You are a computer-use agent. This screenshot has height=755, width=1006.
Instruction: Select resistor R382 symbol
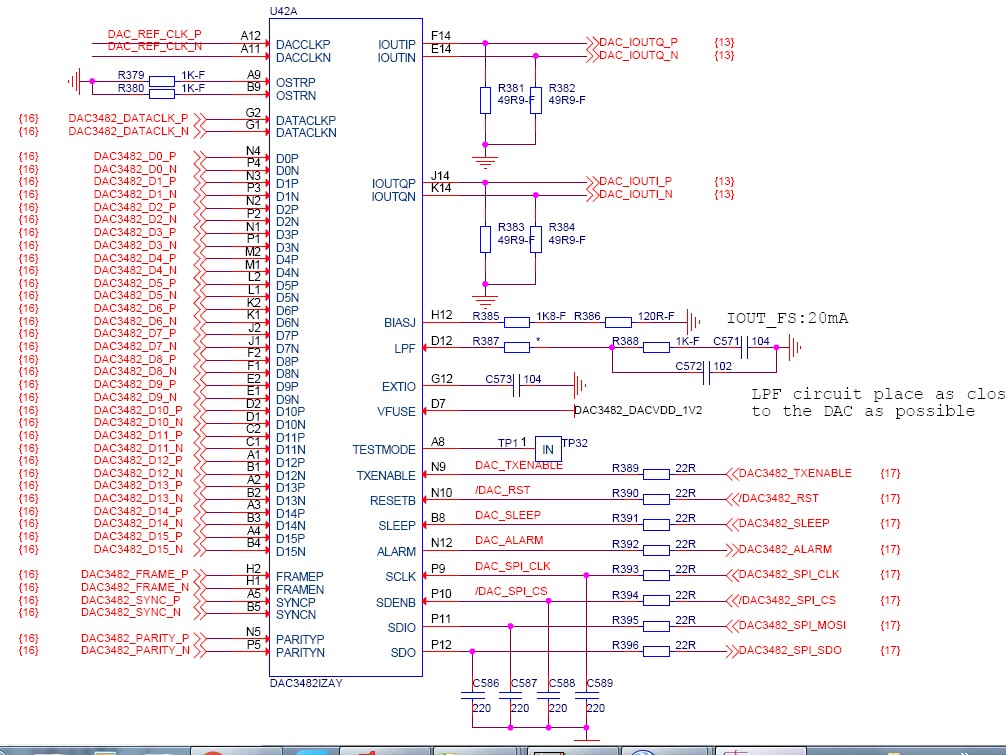(x=536, y=101)
